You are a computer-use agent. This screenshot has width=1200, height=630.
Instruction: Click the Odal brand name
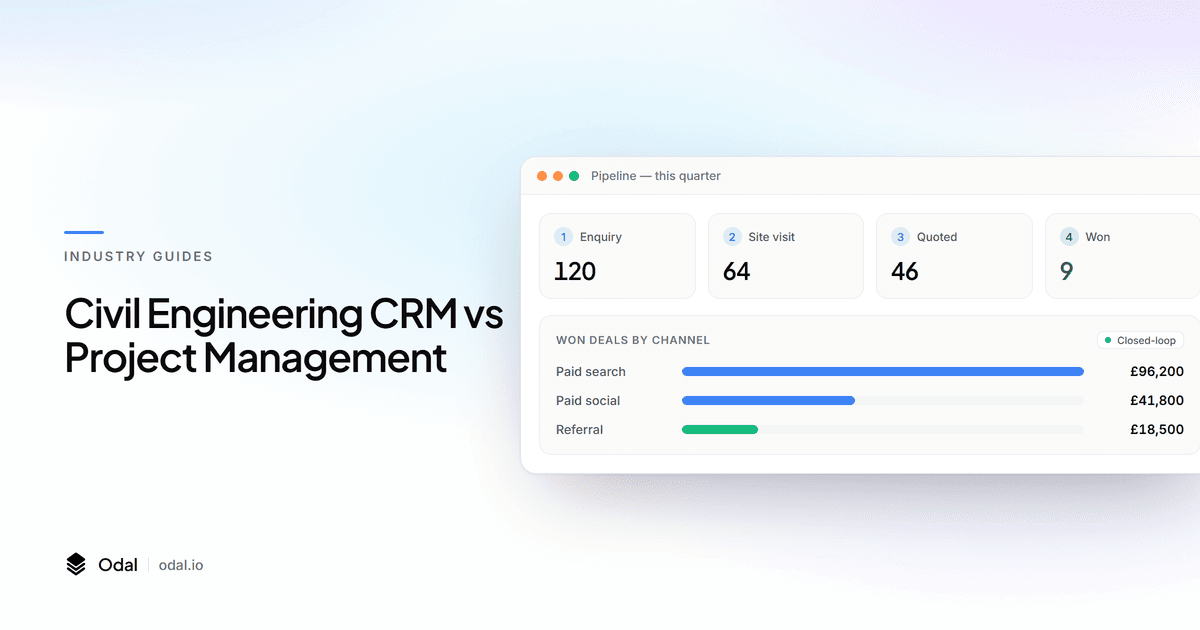pos(118,565)
